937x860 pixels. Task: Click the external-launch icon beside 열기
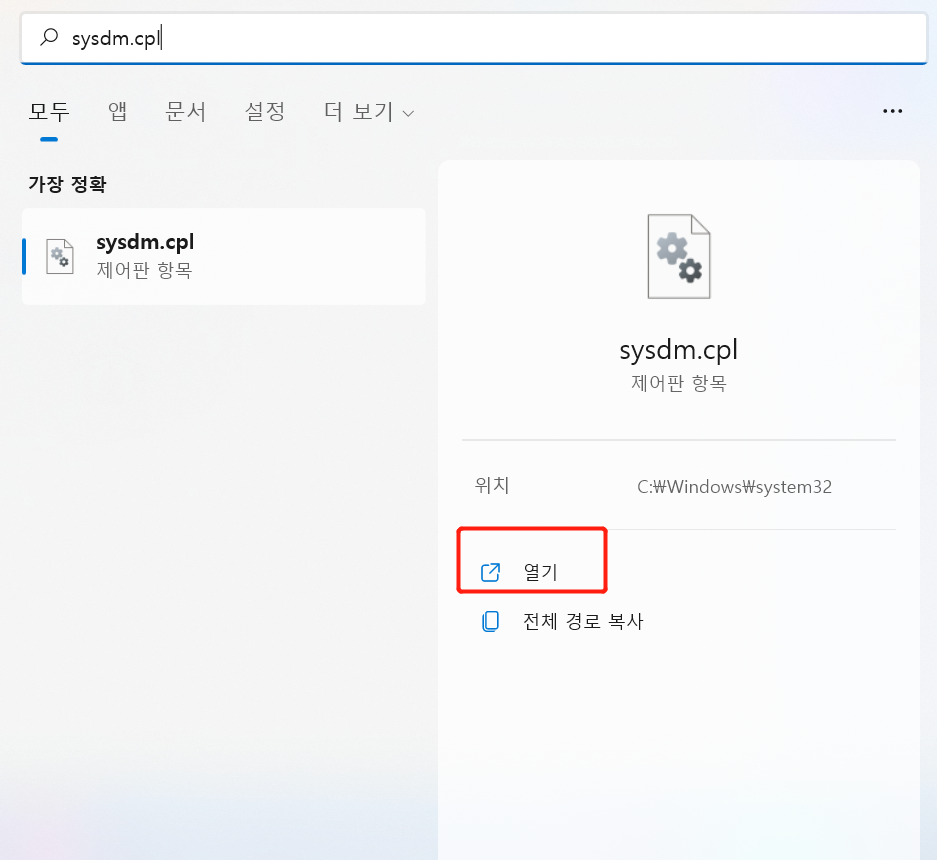489,571
